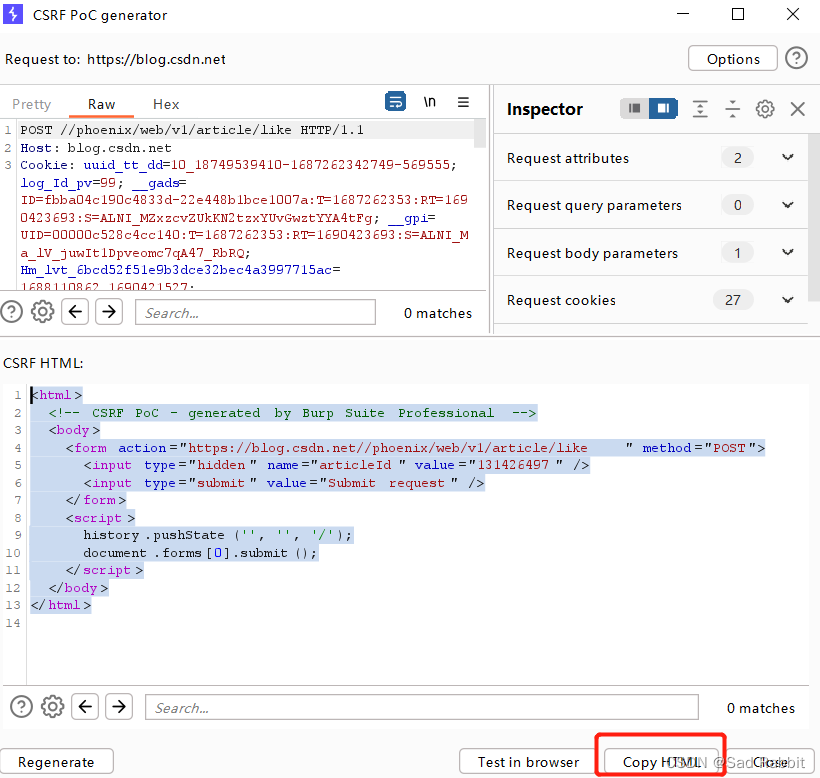
Task: Close the Inspector panel
Action: 798,109
